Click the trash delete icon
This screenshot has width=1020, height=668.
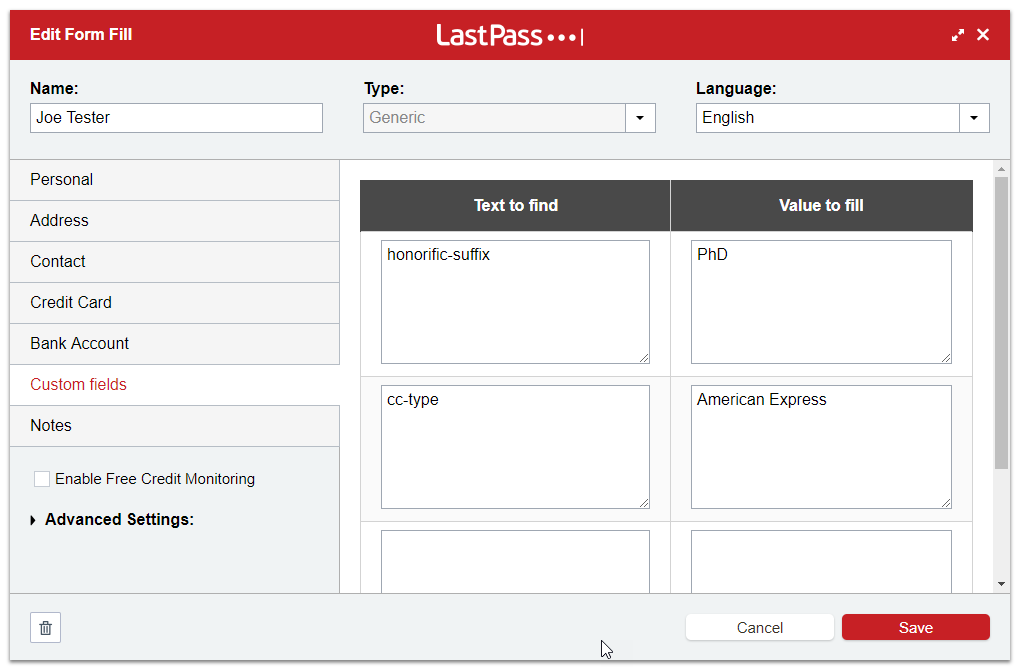(x=45, y=628)
